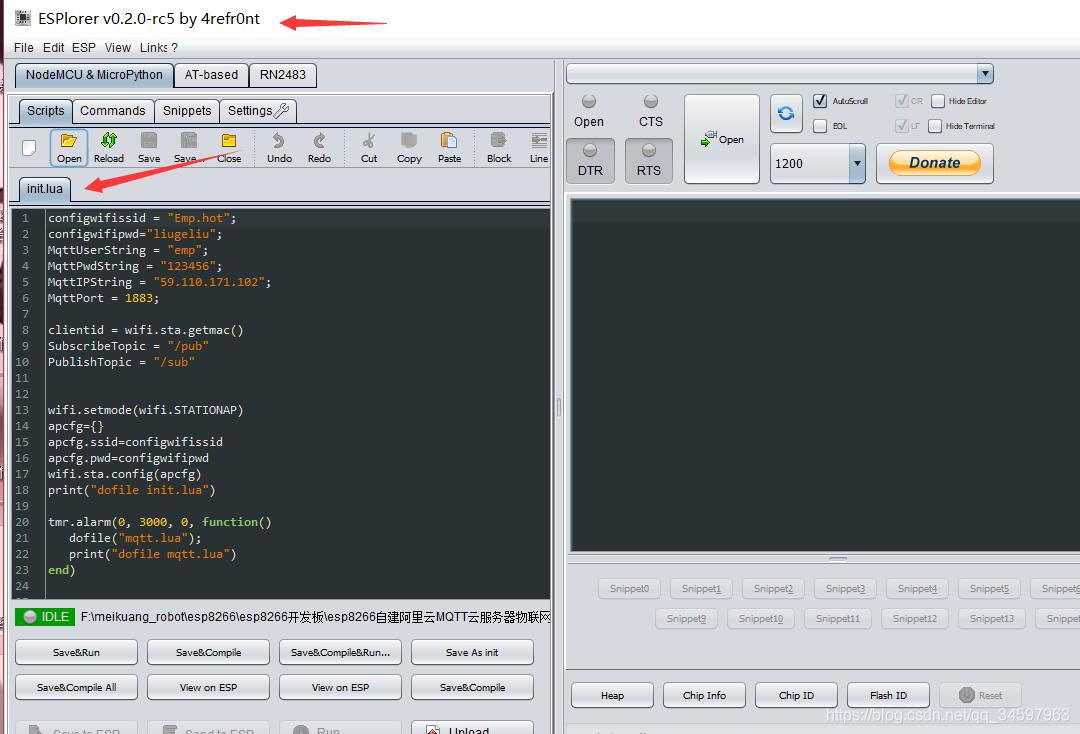This screenshot has width=1080, height=734.
Task: Click the Chip Info button
Action: coord(704,695)
